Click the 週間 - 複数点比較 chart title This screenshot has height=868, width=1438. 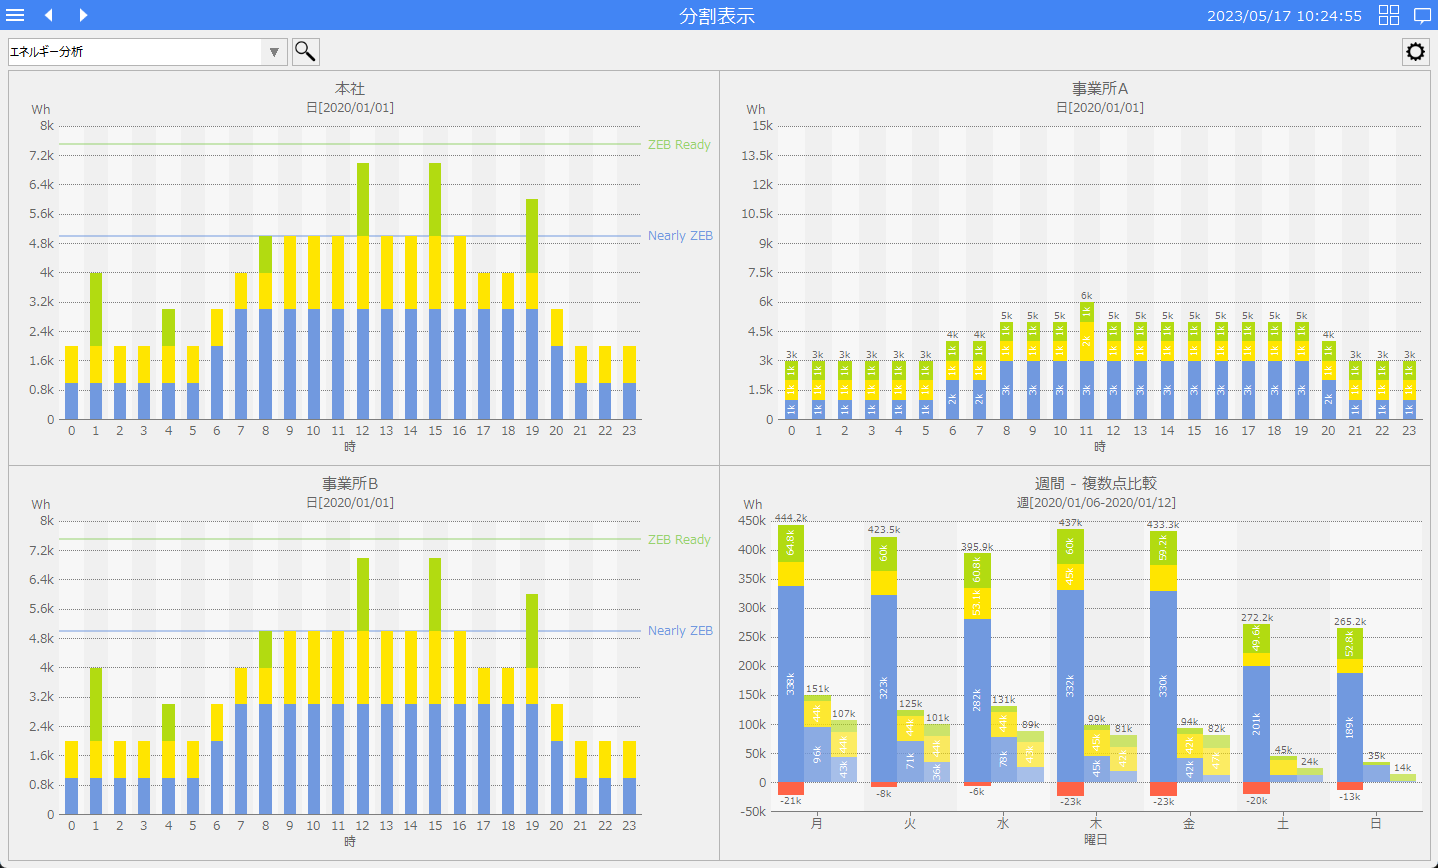click(x=1096, y=484)
